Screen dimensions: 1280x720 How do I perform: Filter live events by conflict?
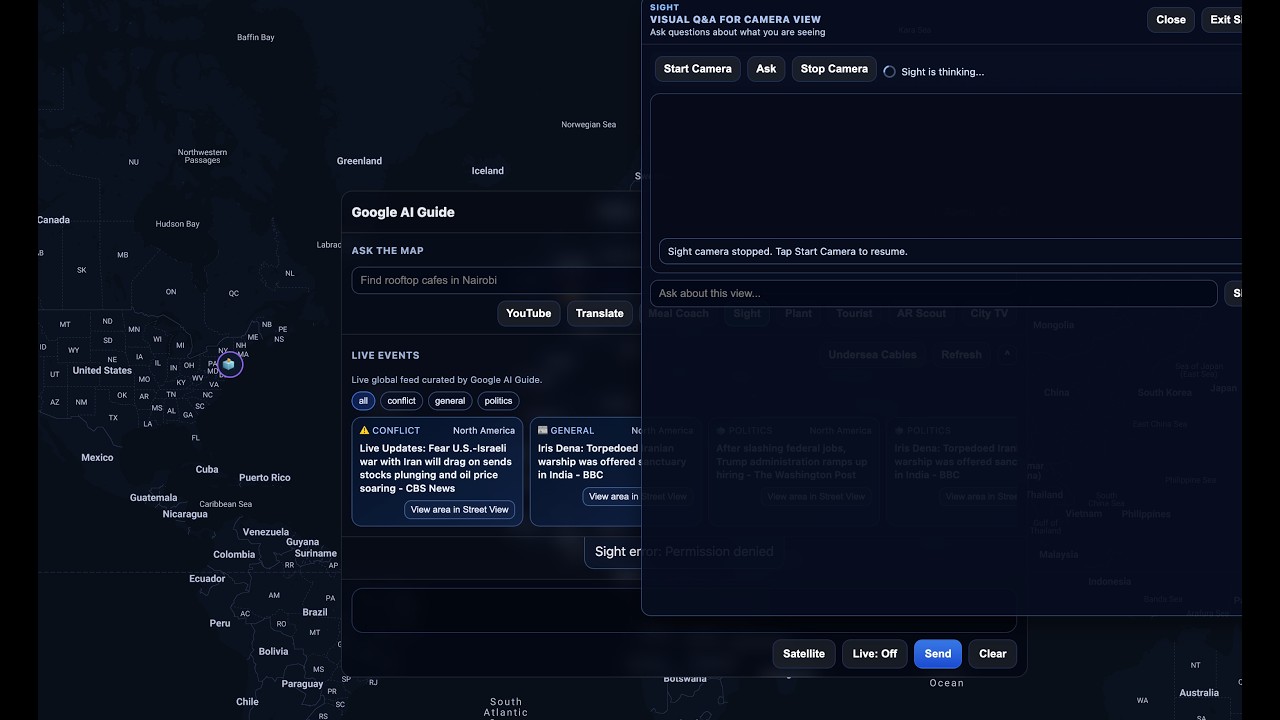(x=401, y=401)
